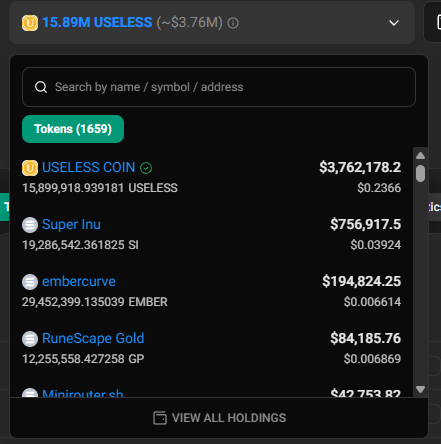
Task: Select the $0.03924 price text
Action: pos(376,245)
